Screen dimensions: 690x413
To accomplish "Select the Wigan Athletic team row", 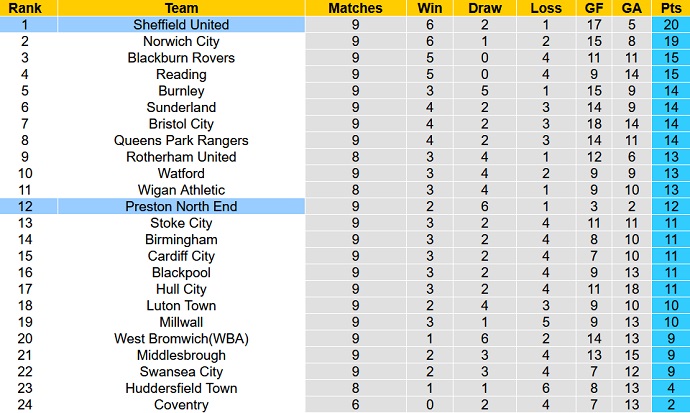I will 181,190.
